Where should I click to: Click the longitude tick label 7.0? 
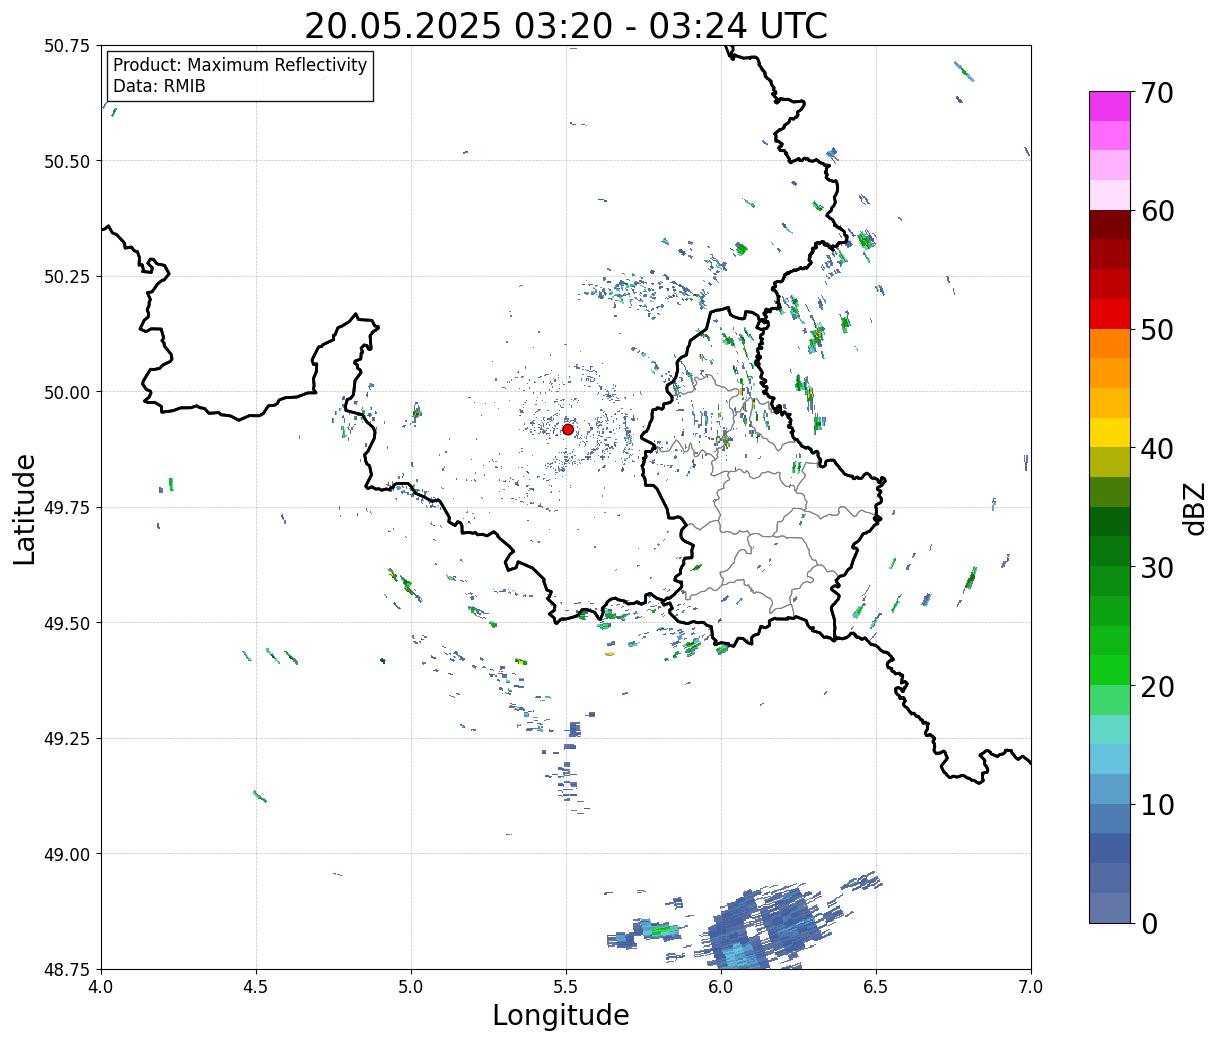(x=1031, y=987)
